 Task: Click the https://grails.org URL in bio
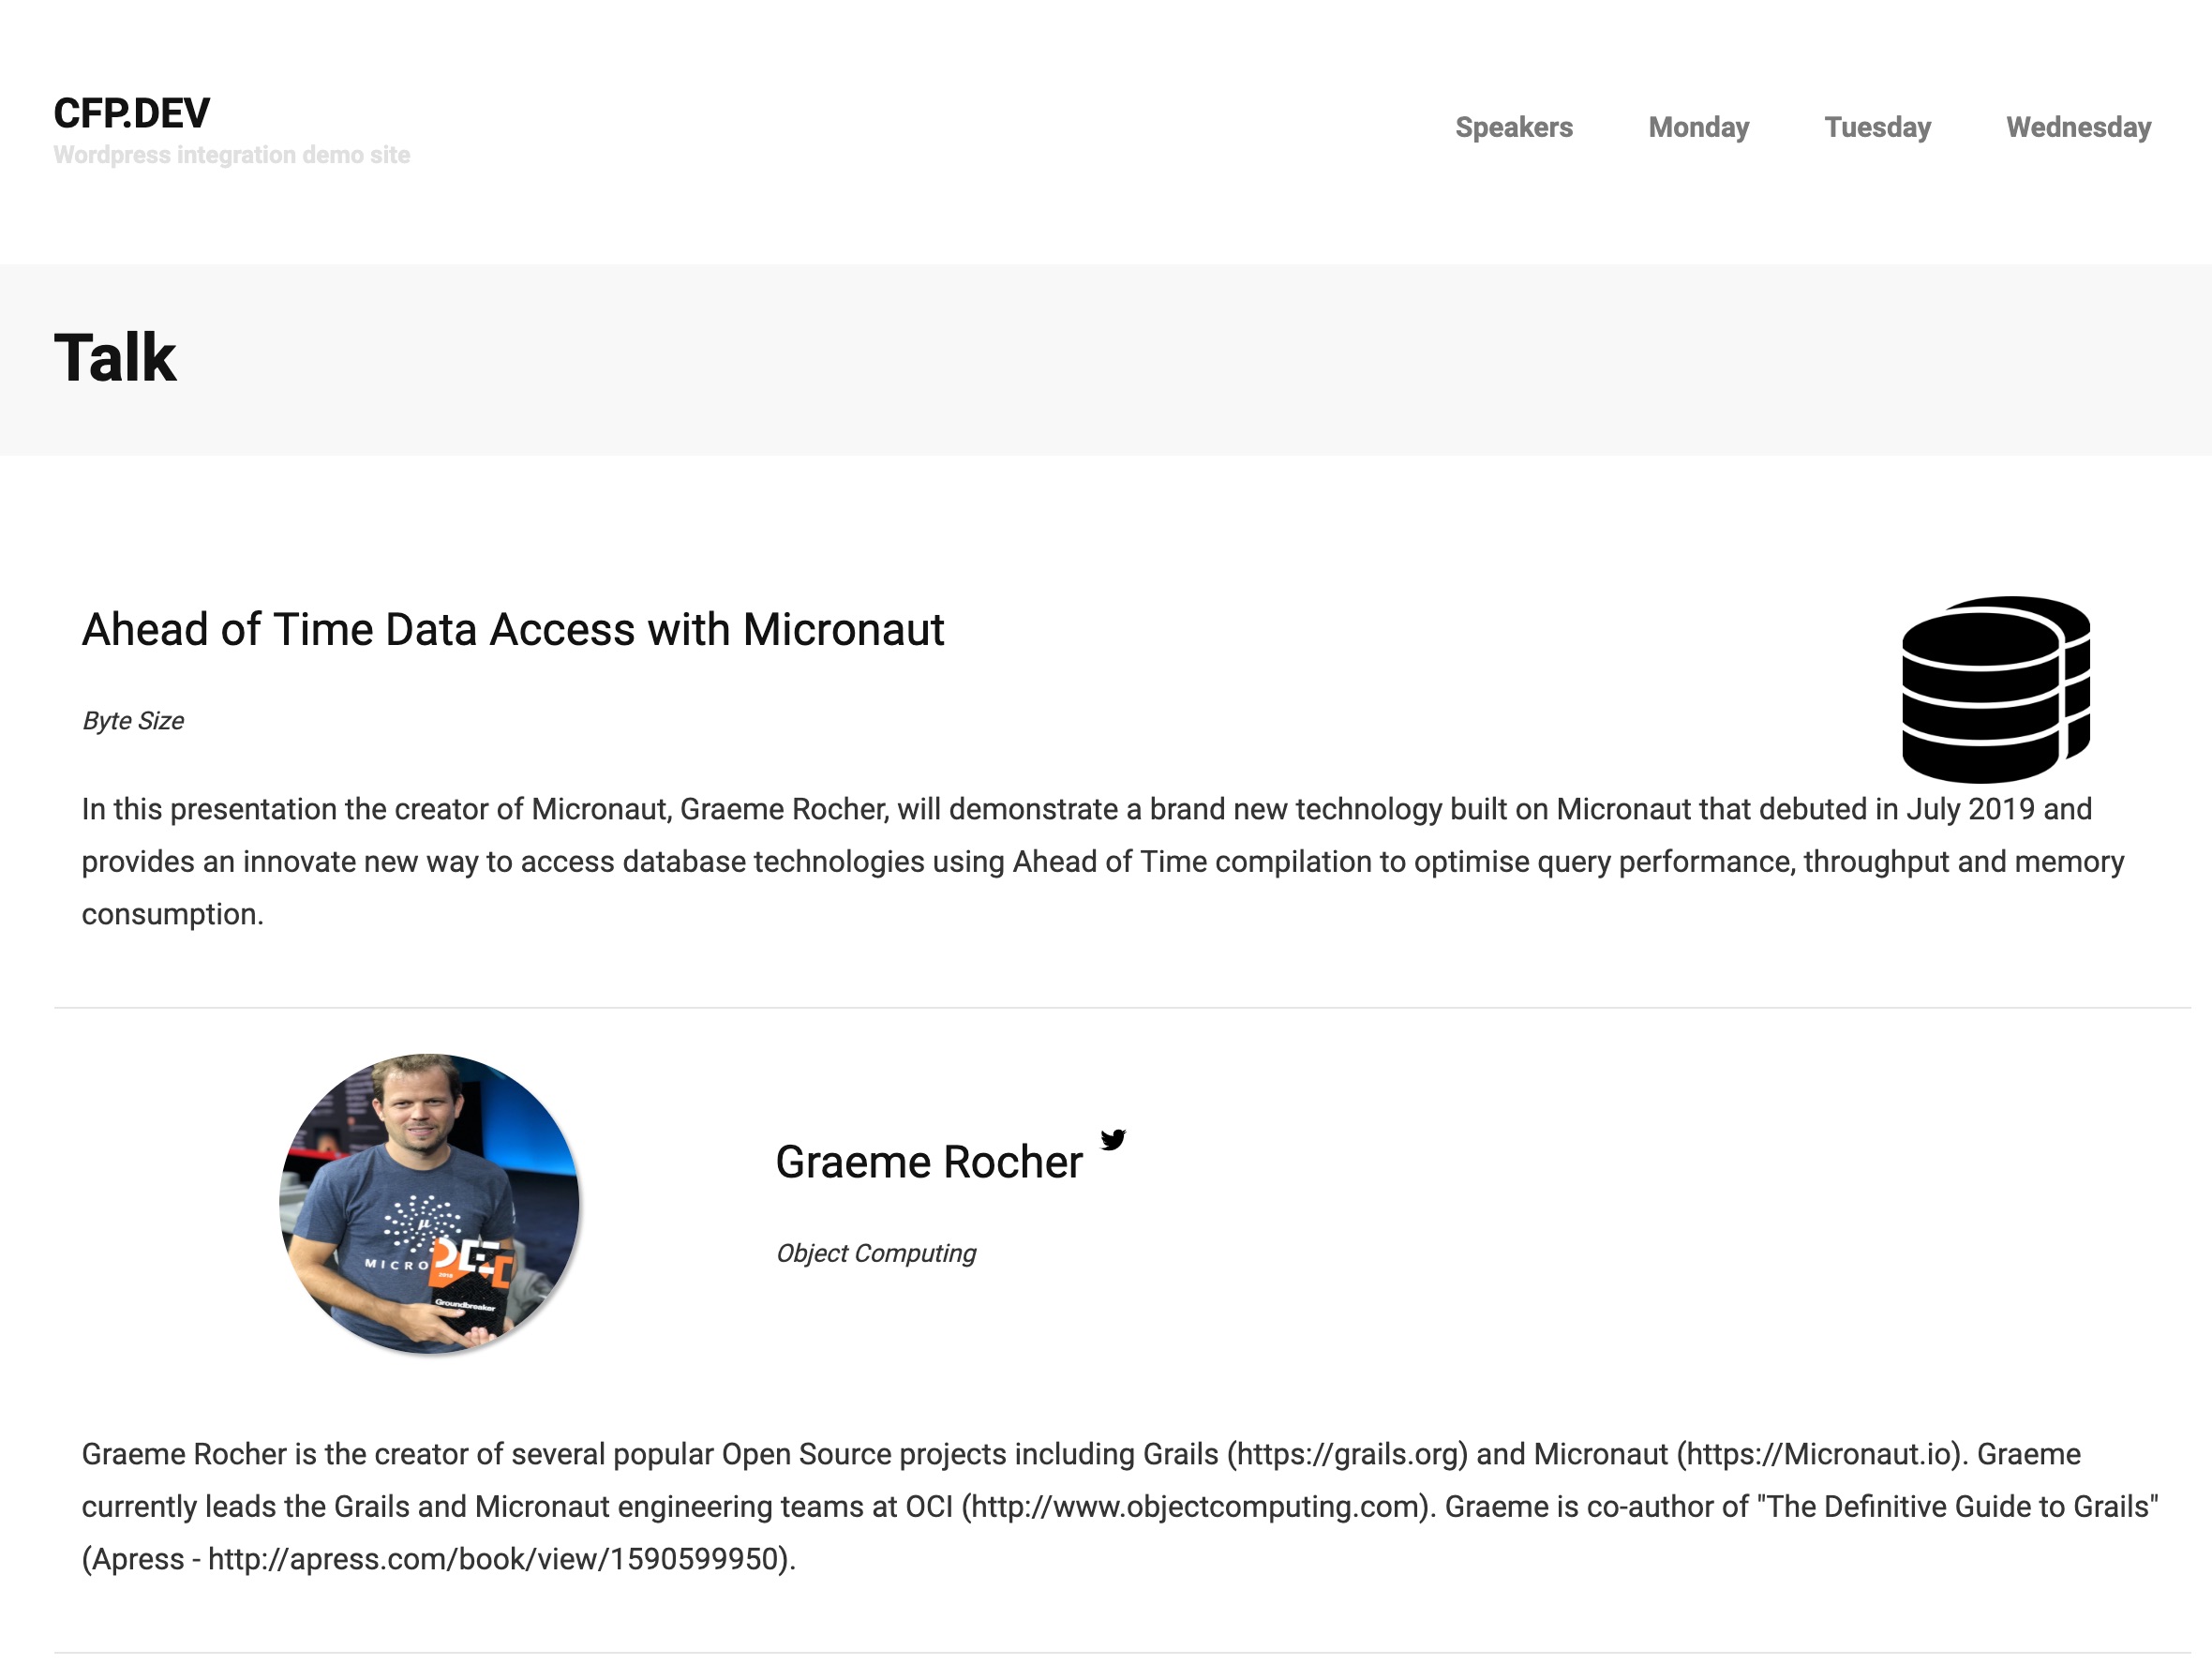tap(1348, 1454)
